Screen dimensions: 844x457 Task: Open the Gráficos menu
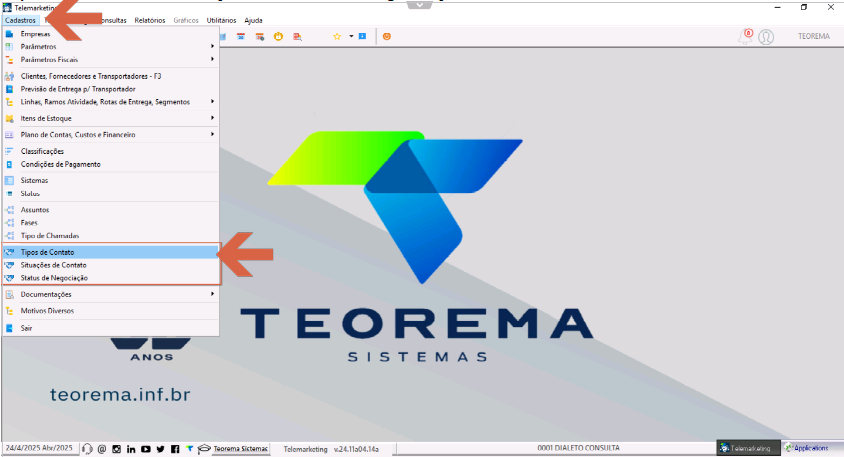point(186,20)
